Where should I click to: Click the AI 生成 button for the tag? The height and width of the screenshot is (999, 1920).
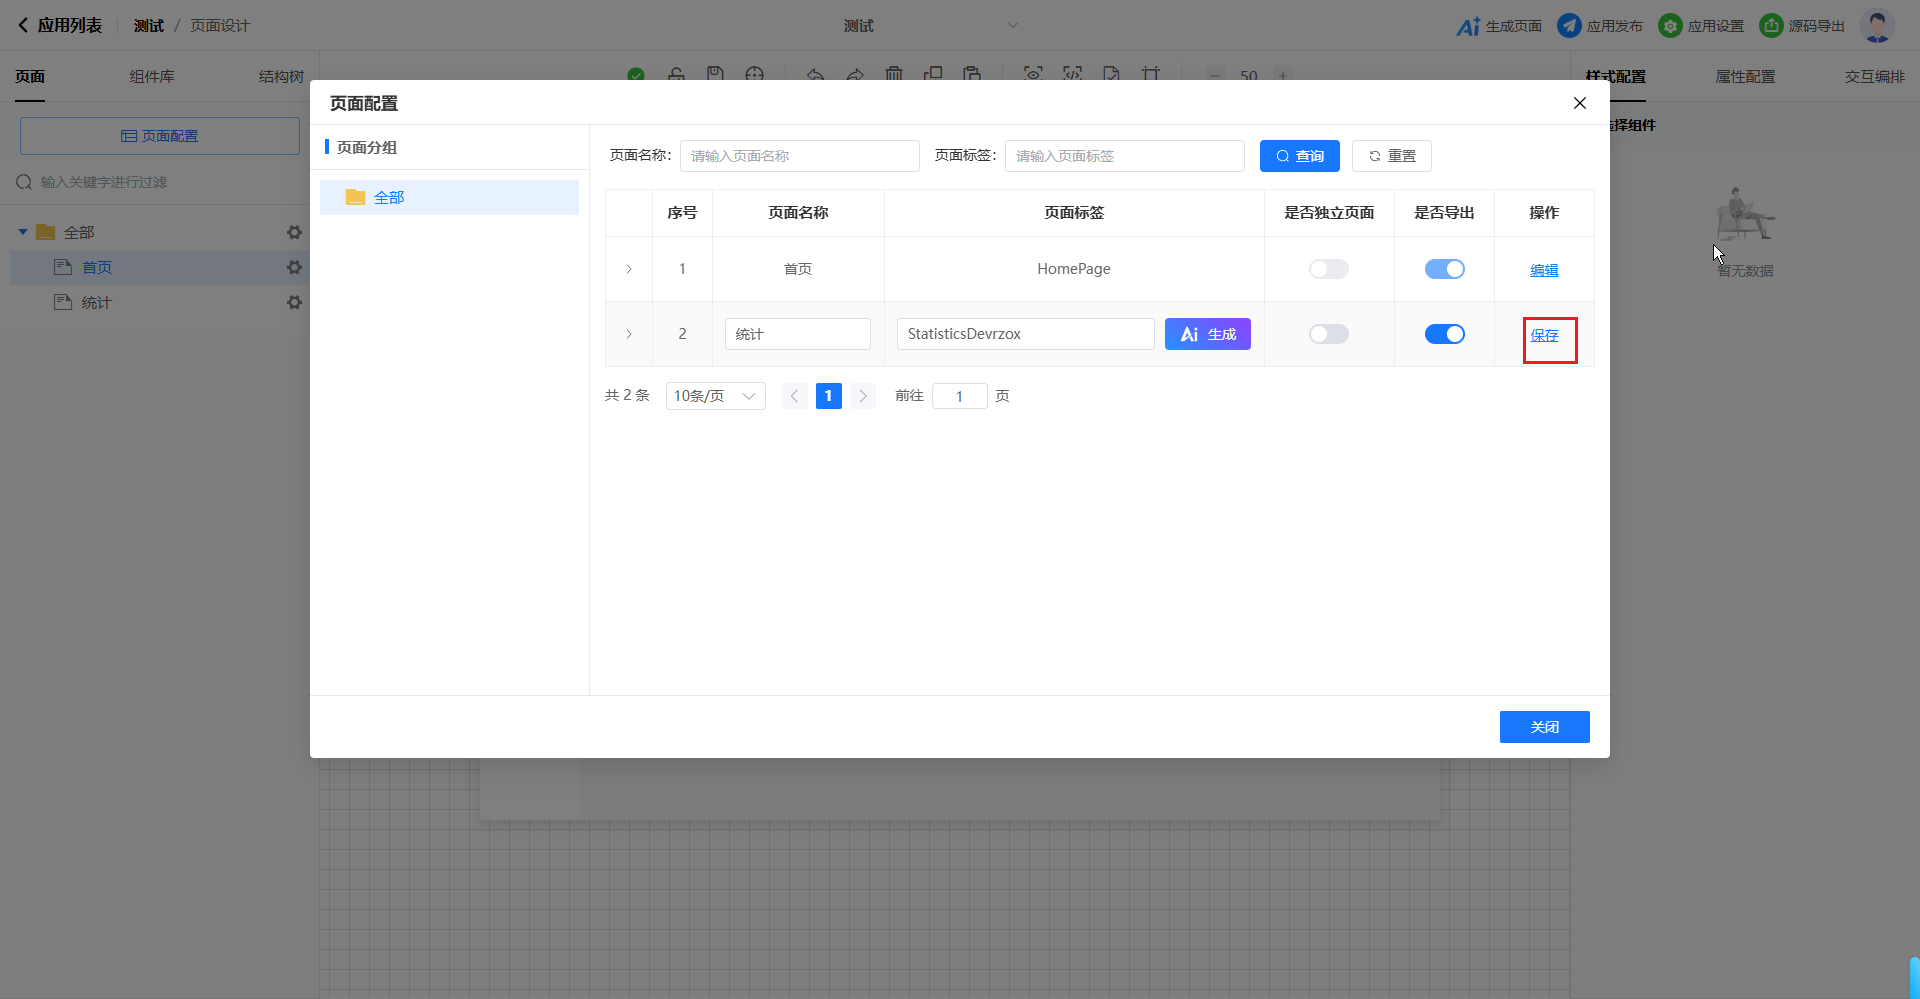pos(1207,334)
